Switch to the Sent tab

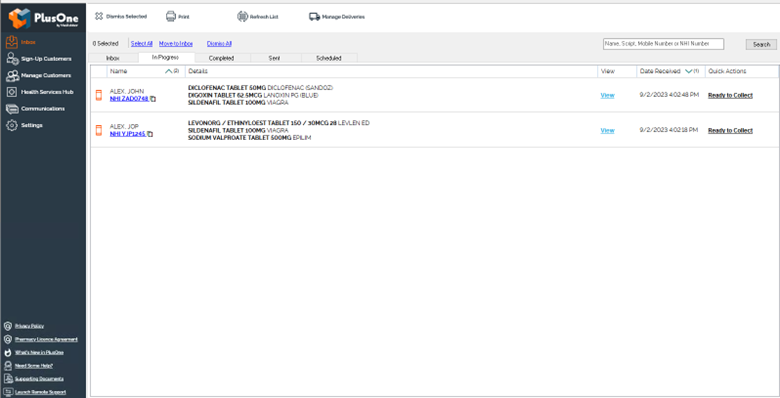click(x=275, y=58)
